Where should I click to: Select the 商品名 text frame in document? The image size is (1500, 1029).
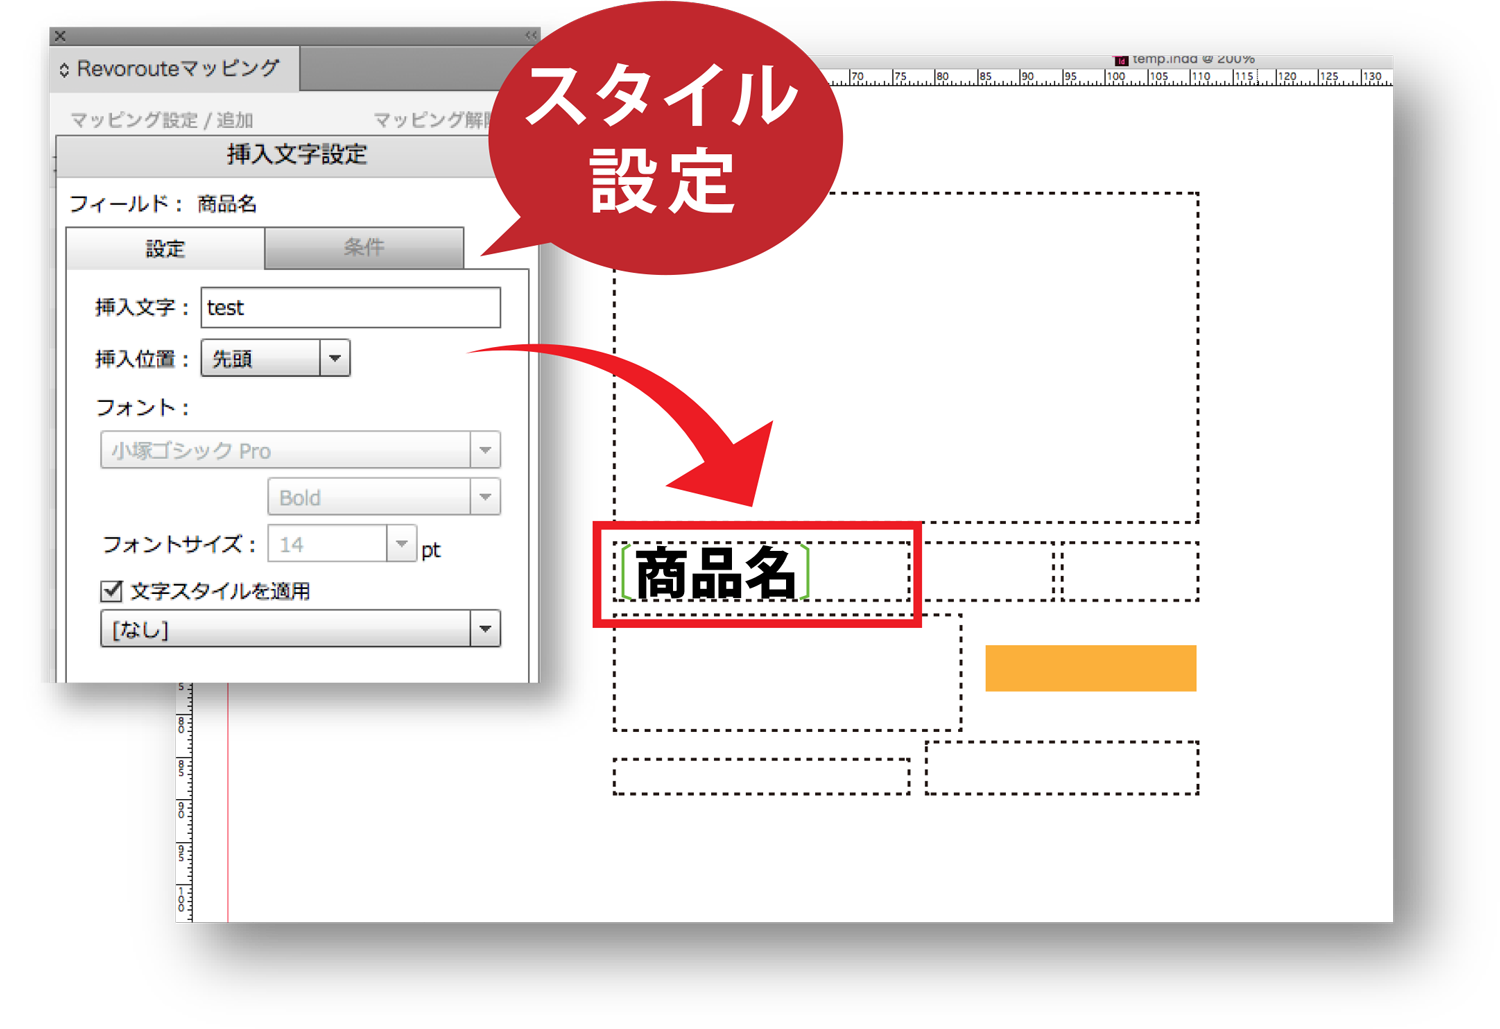[762, 572]
